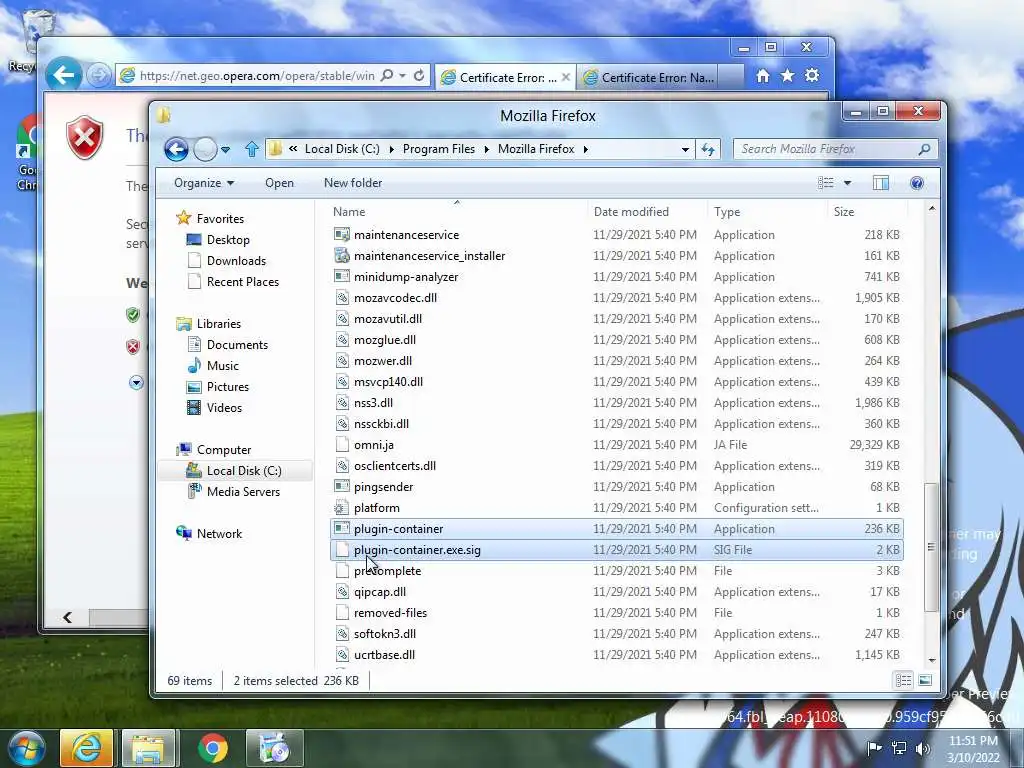The width and height of the screenshot is (1024, 768).
Task: Click Open in the Explorer toolbar
Action: (x=279, y=183)
